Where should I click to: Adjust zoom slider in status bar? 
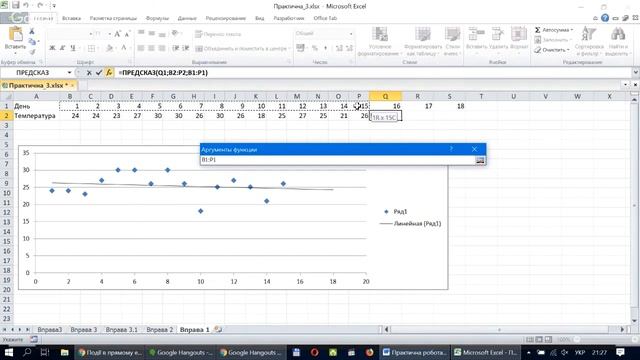(605, 339)
